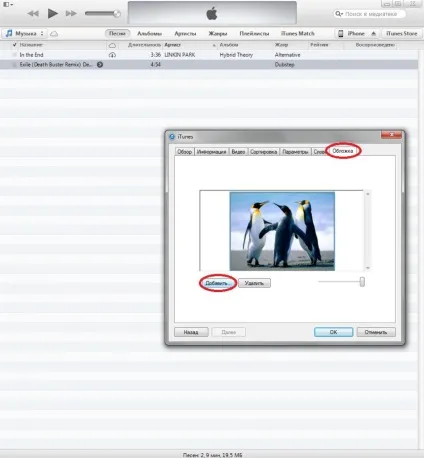Image resolution: width=424 pixels, height=458 pixels.
Task: Click the Удалить button to remove artwork
Action: click(254, 283)
